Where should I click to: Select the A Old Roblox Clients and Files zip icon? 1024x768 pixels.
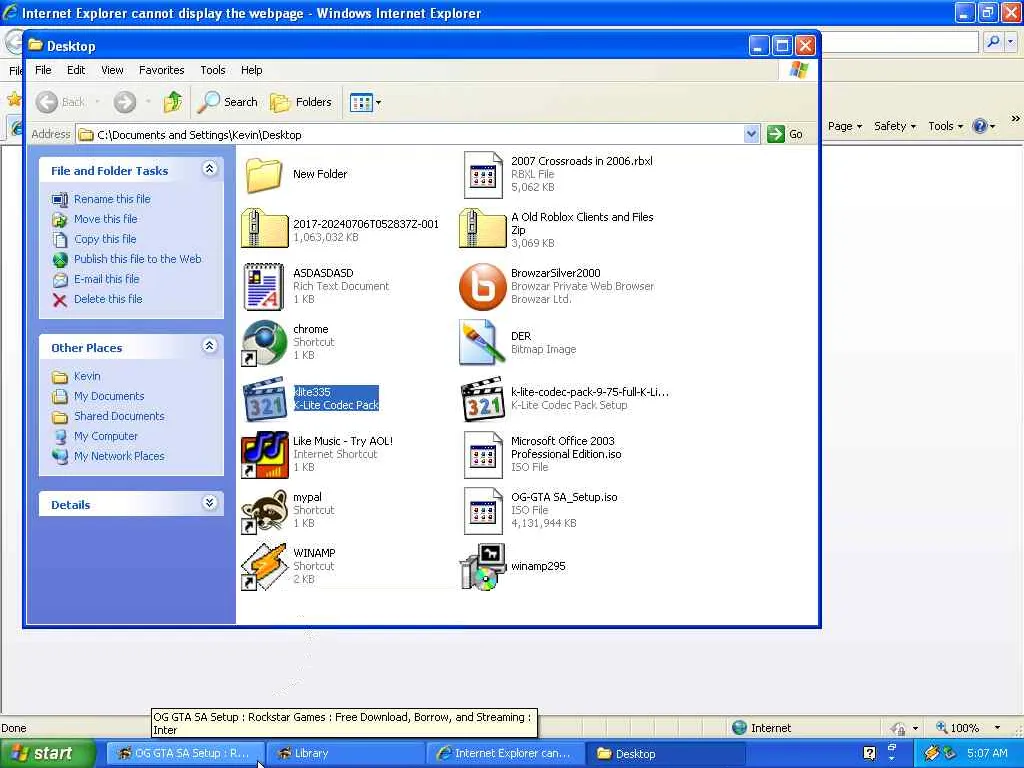482,229
